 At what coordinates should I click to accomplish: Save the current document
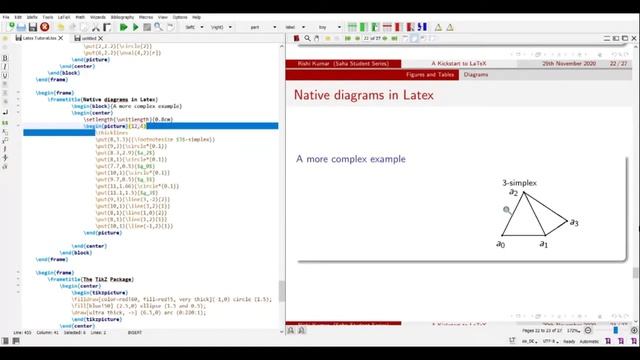click(33, 27)
